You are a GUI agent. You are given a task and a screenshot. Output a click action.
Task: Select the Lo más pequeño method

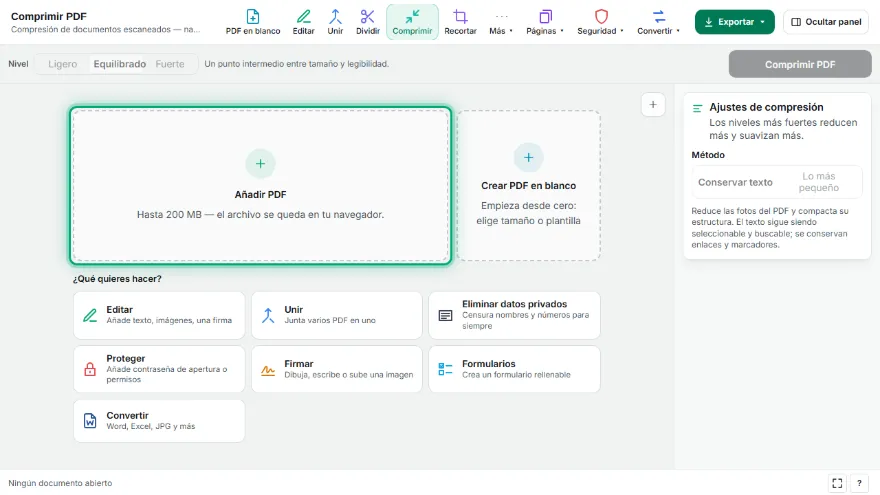(x=818, y=182)
